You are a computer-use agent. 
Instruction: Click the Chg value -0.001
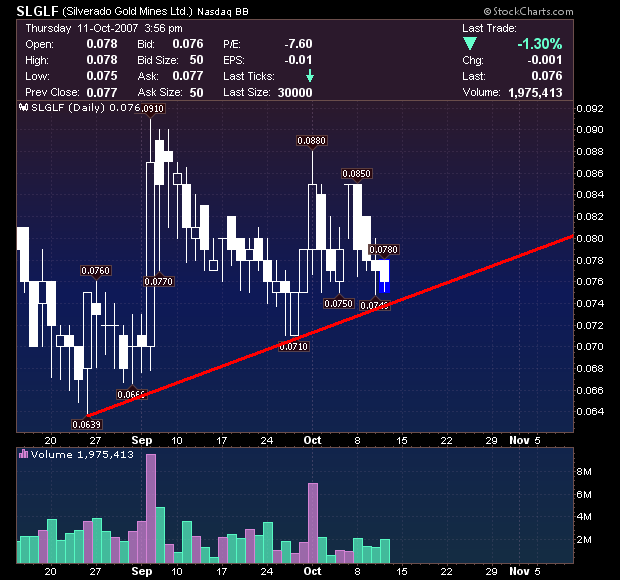545,60
